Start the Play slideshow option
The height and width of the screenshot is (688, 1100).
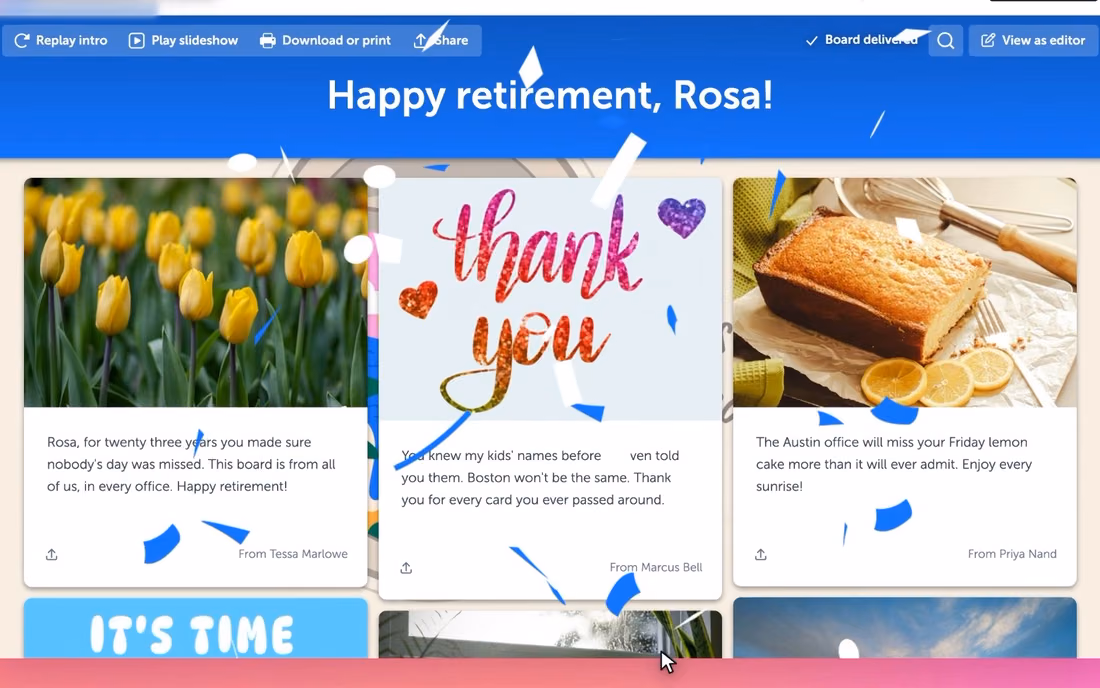click(x=184, y=41)
